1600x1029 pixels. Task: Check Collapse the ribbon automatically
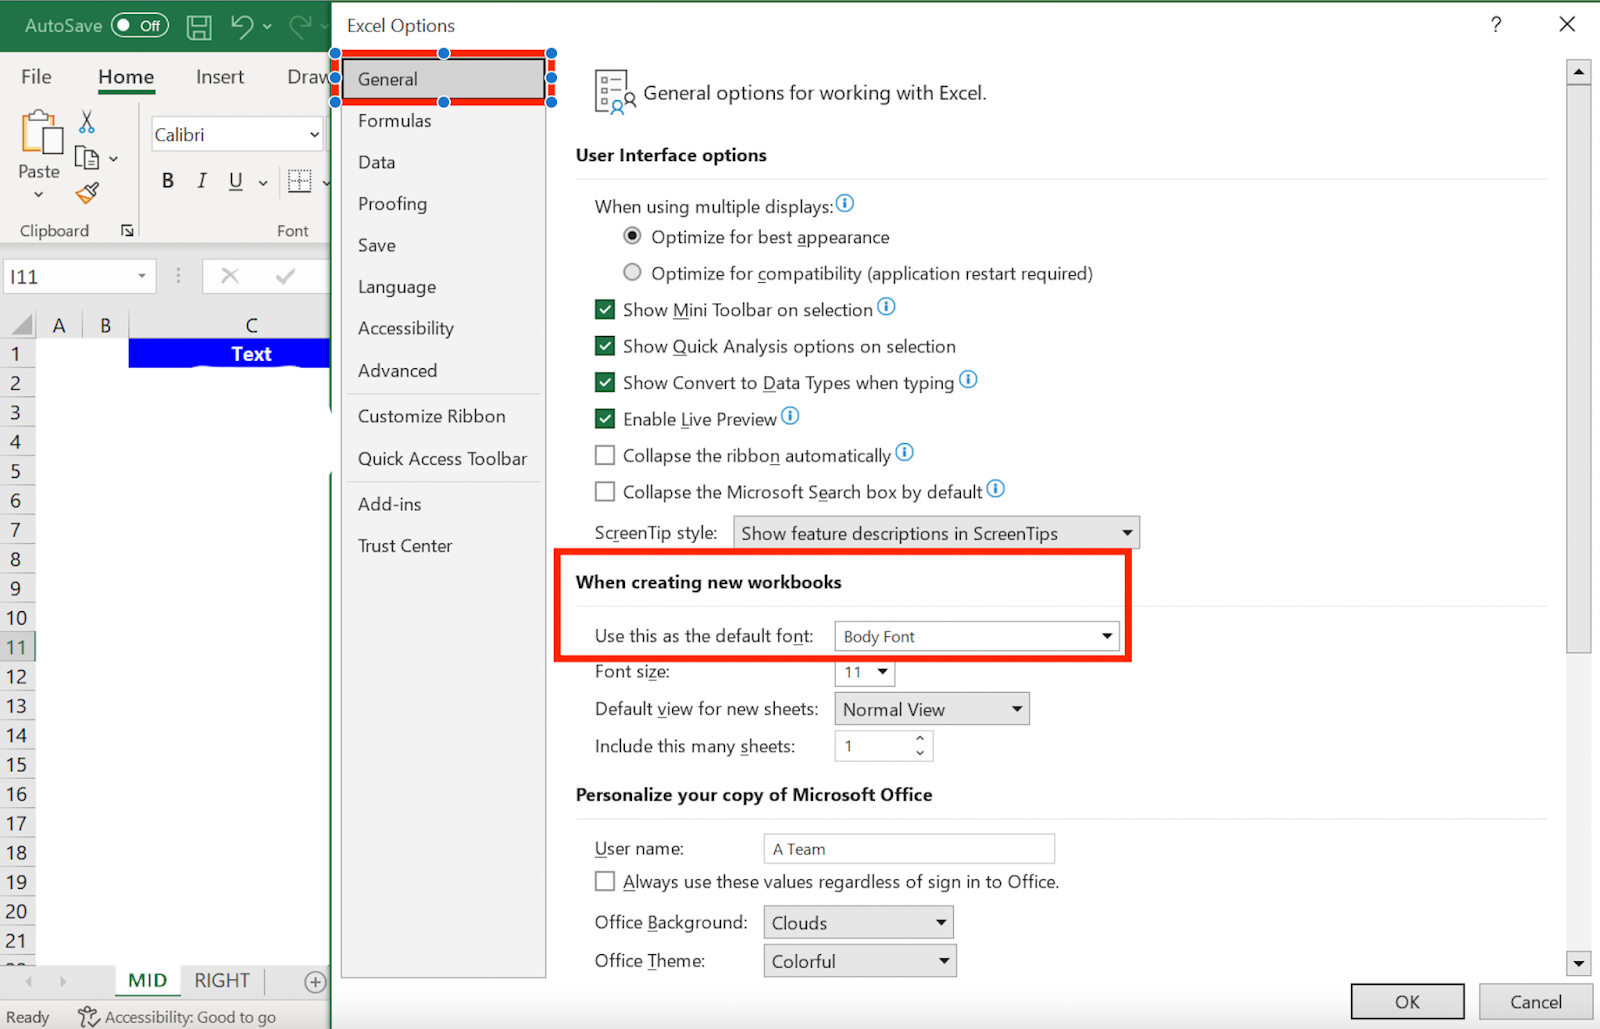pyautogui.click(x=605, y=455)
